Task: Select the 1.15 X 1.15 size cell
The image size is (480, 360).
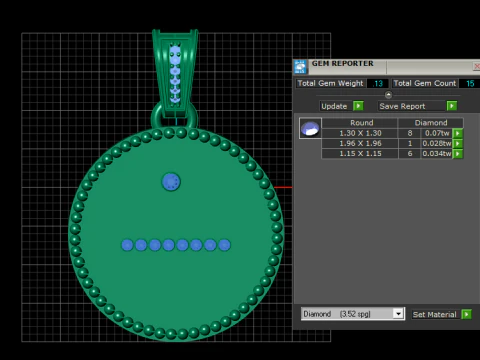Action: tap(360, 154)
